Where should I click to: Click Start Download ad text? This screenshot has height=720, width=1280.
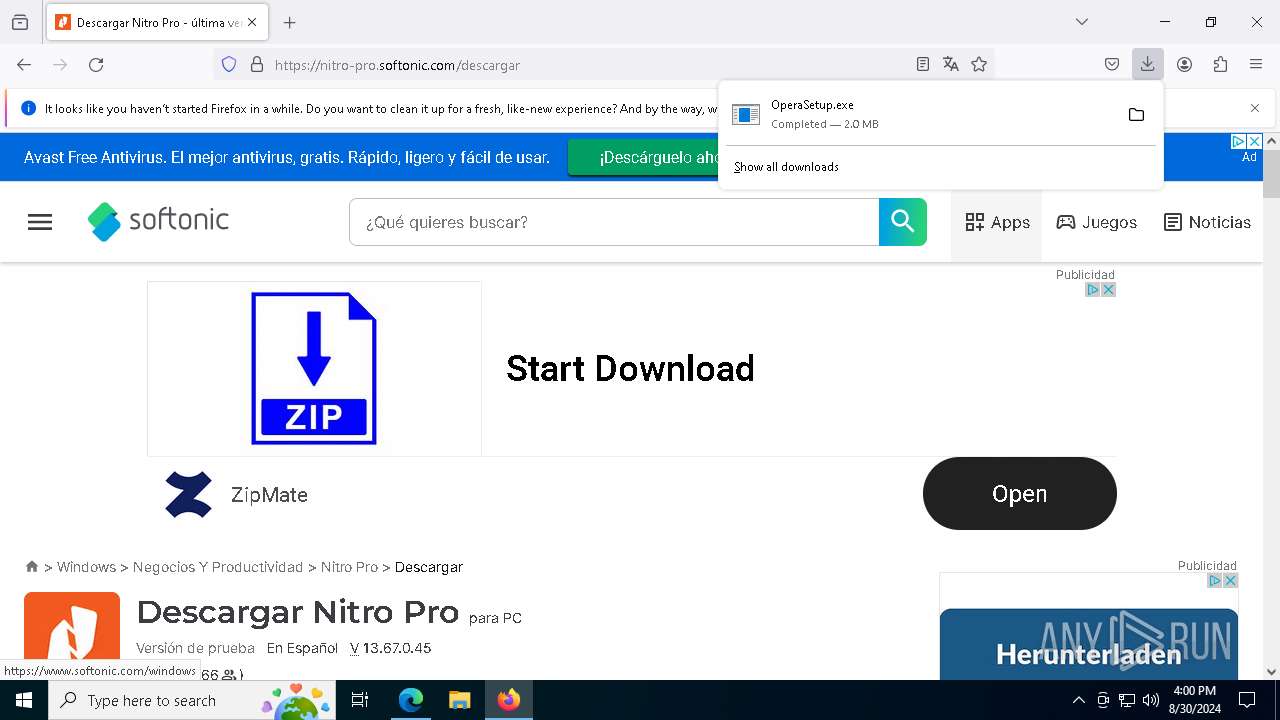click(630, 369)
